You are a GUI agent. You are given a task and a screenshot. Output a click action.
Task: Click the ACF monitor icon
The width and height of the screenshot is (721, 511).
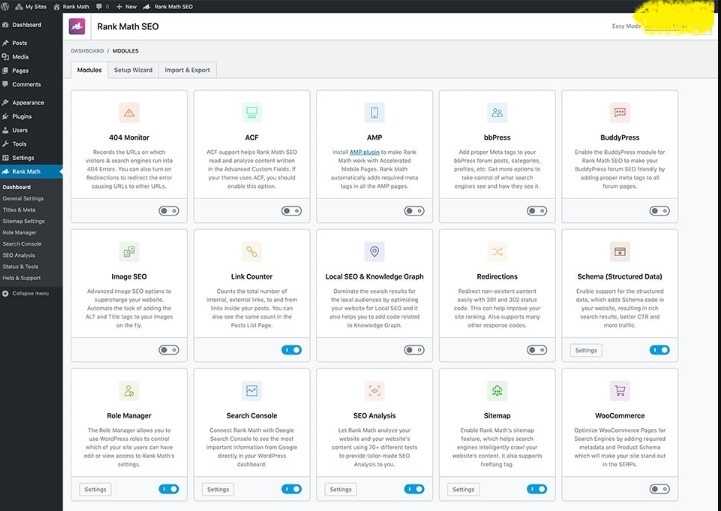tap(252, 112)
